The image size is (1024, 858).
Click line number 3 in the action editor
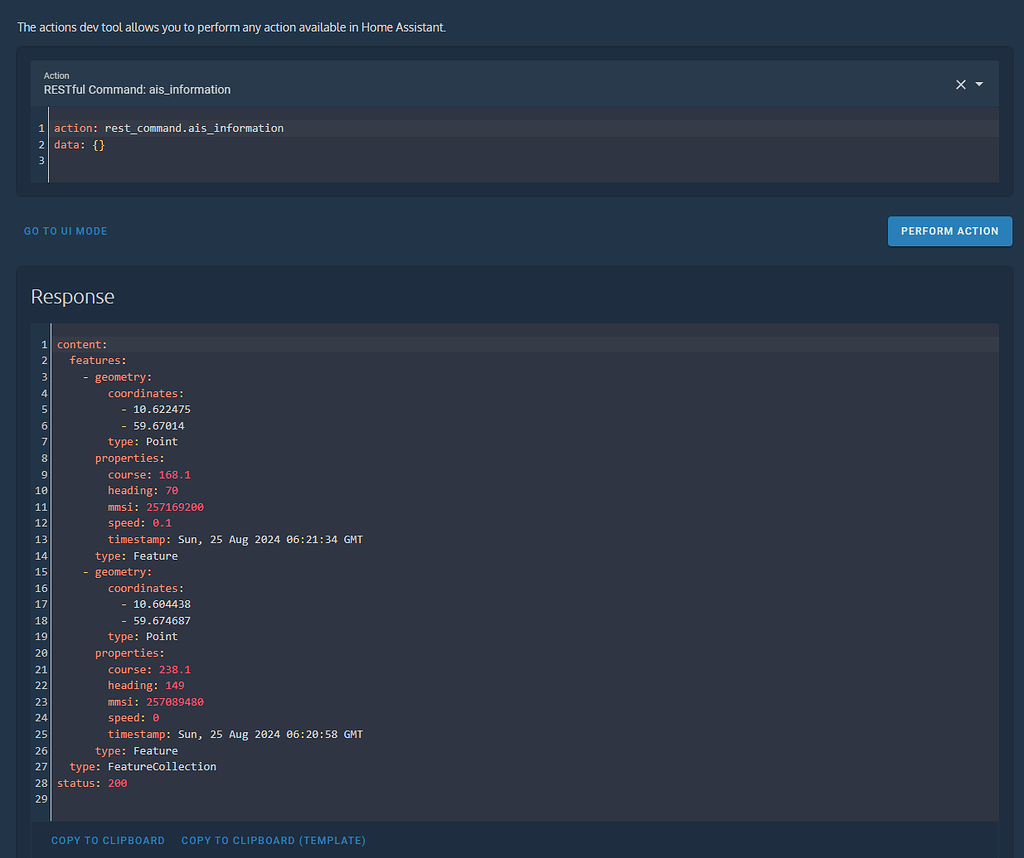41,161
